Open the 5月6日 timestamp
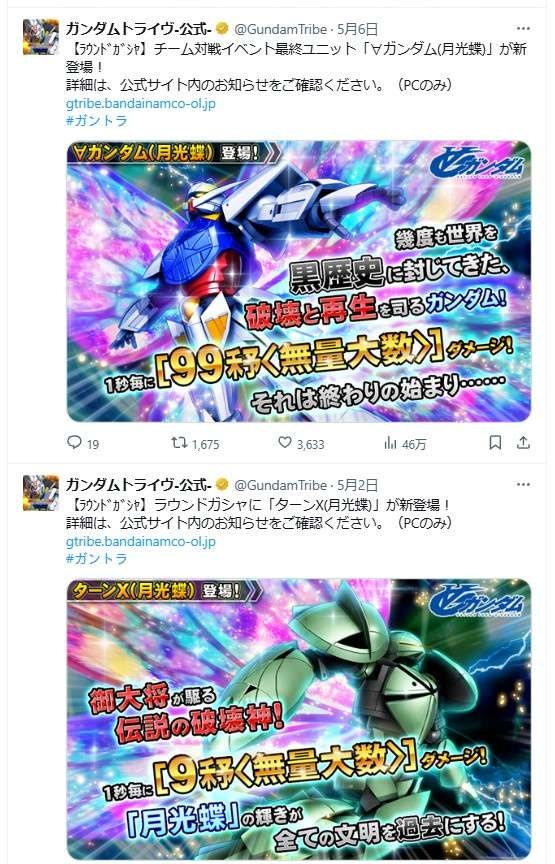This screenshot has height=864, width=555. [357, 29]
